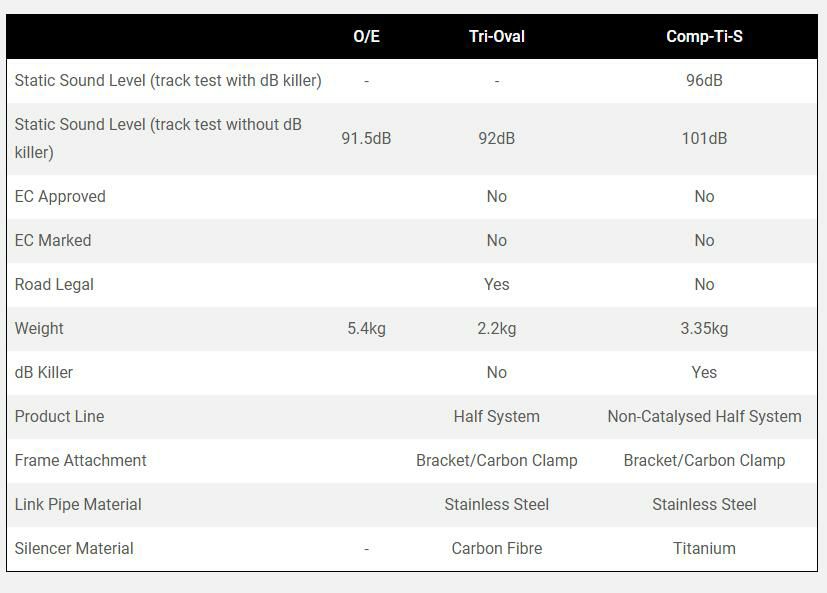Select the EC Approved row label
The image size is (827, 593).
(x=60, y=197)
